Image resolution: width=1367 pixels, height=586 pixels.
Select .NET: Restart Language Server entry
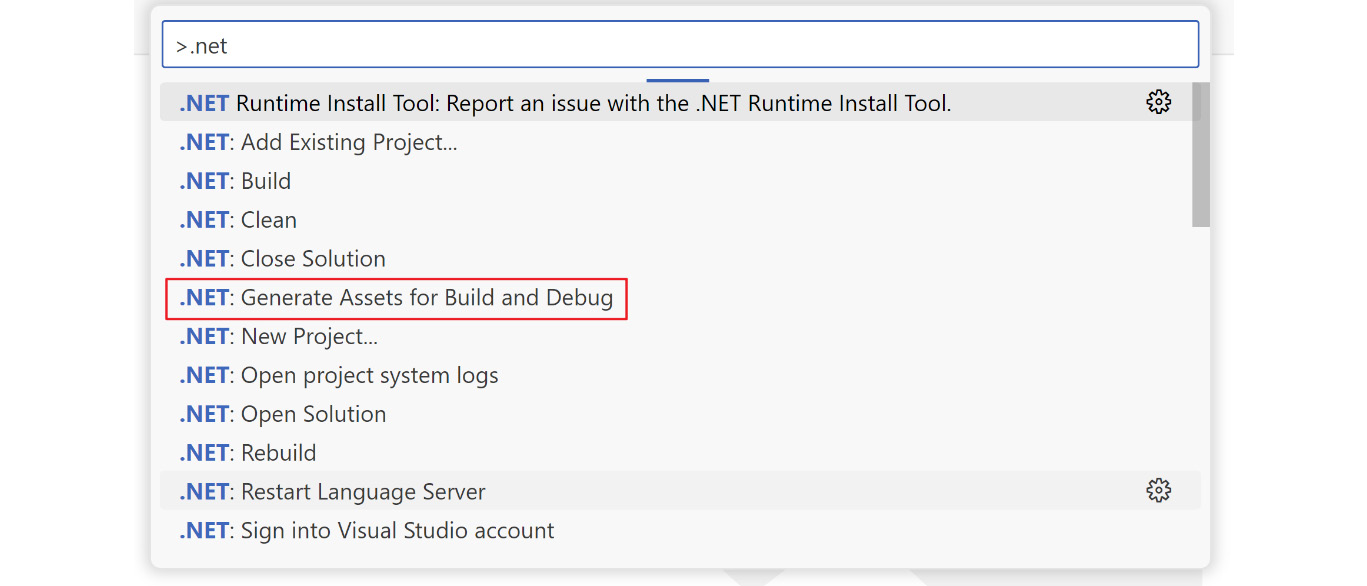coord(680,491)
